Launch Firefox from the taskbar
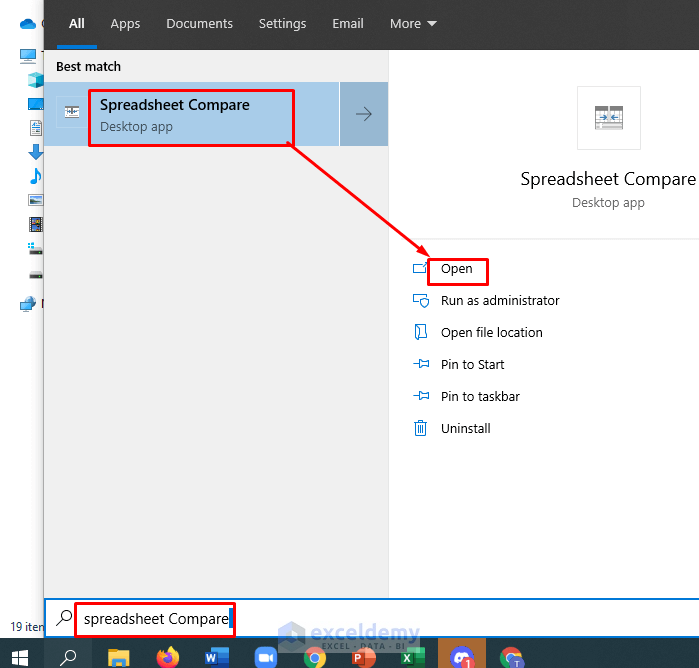This screenshot has height=668, width=699. click(x=168, y=657)
